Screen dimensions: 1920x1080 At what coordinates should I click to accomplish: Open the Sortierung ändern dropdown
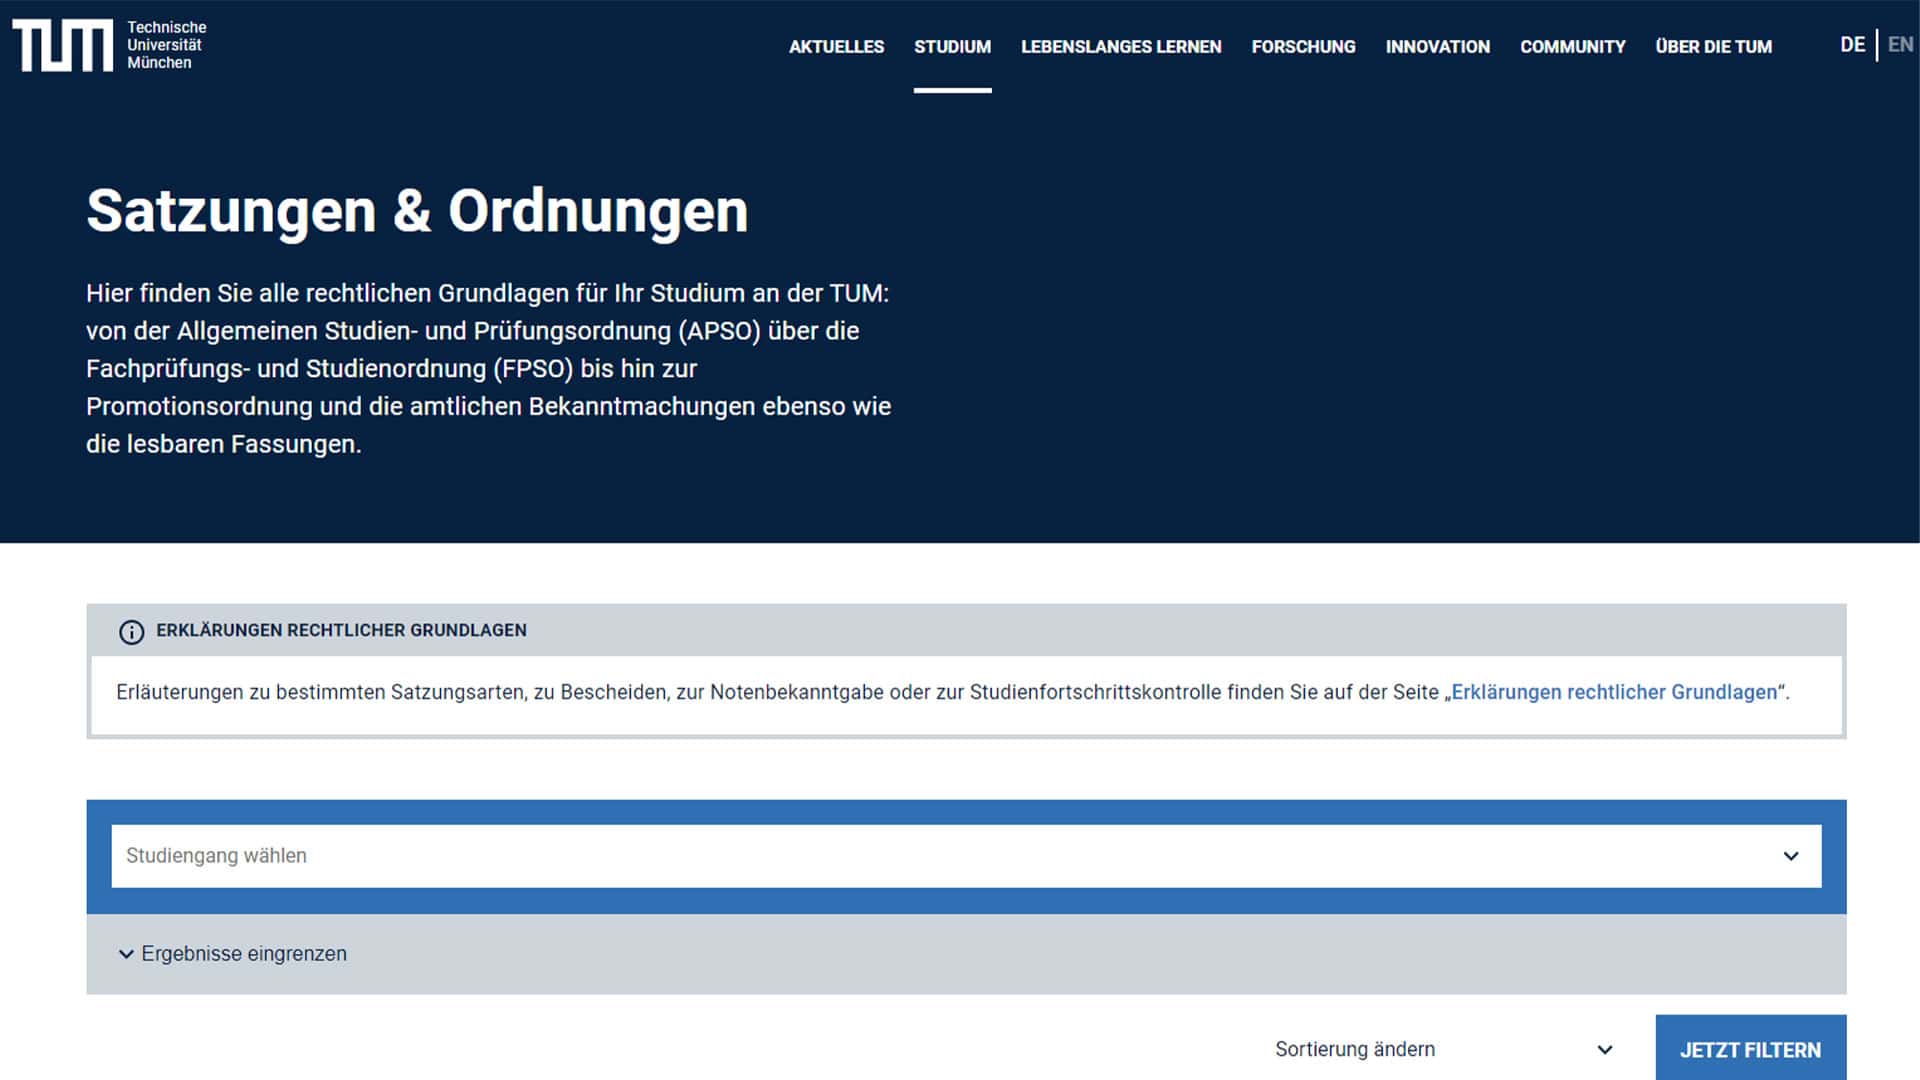pos(1444,1049)
